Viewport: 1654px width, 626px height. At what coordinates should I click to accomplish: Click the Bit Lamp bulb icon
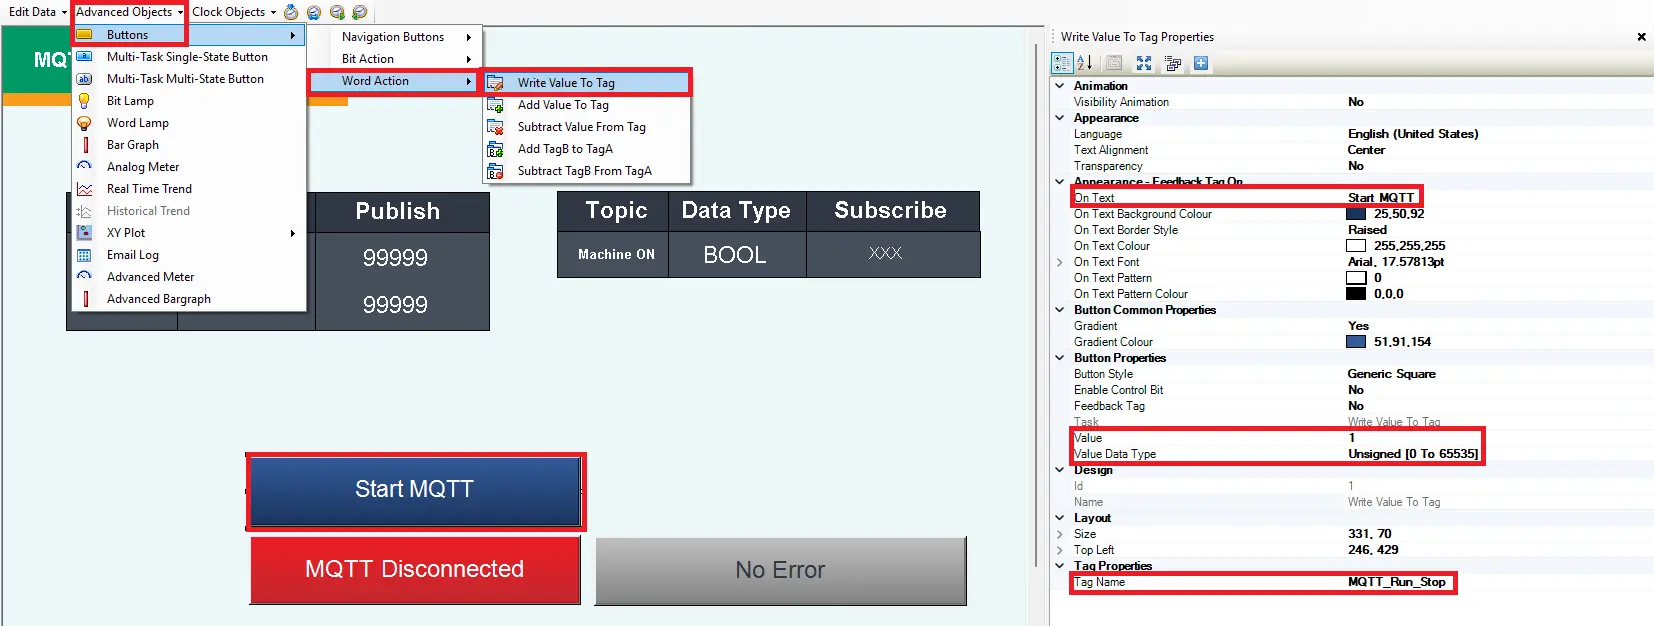[85, 101]
